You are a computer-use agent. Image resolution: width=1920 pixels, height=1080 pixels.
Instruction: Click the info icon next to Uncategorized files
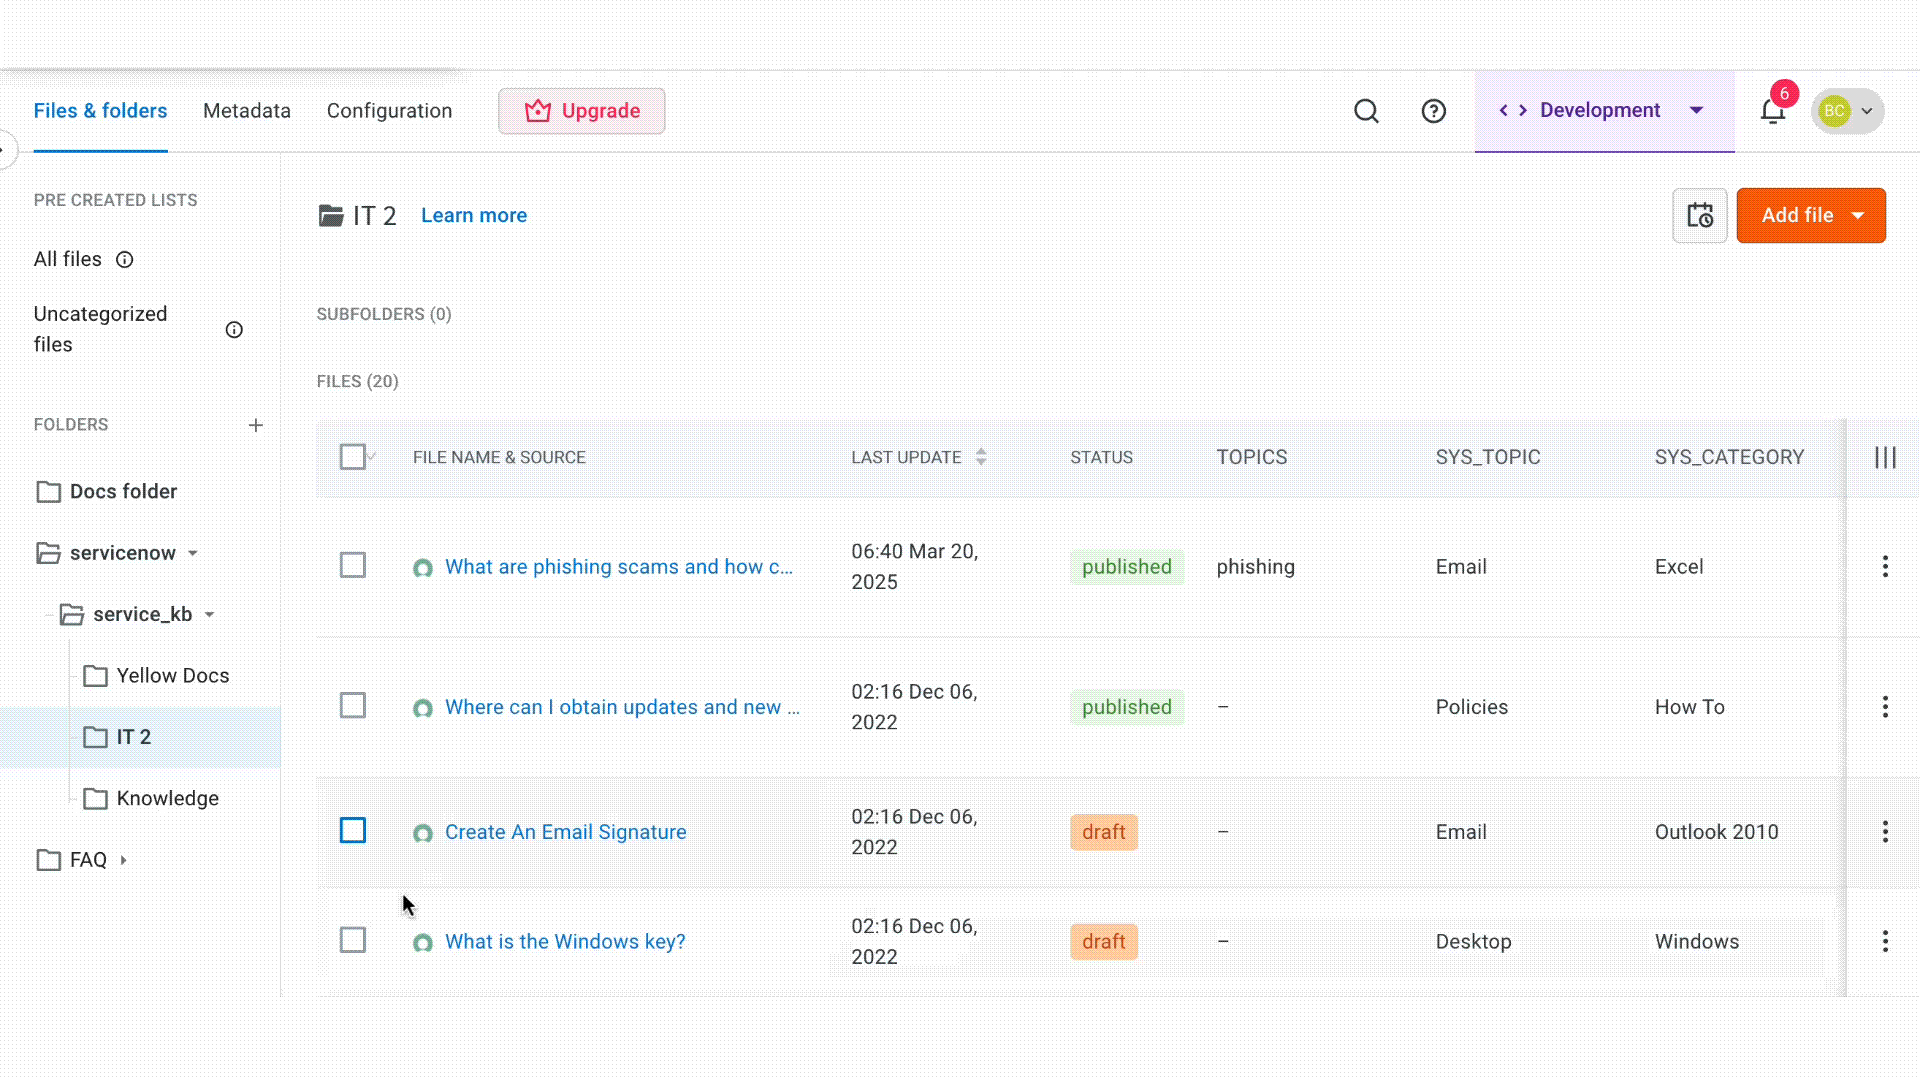point(234,329)
